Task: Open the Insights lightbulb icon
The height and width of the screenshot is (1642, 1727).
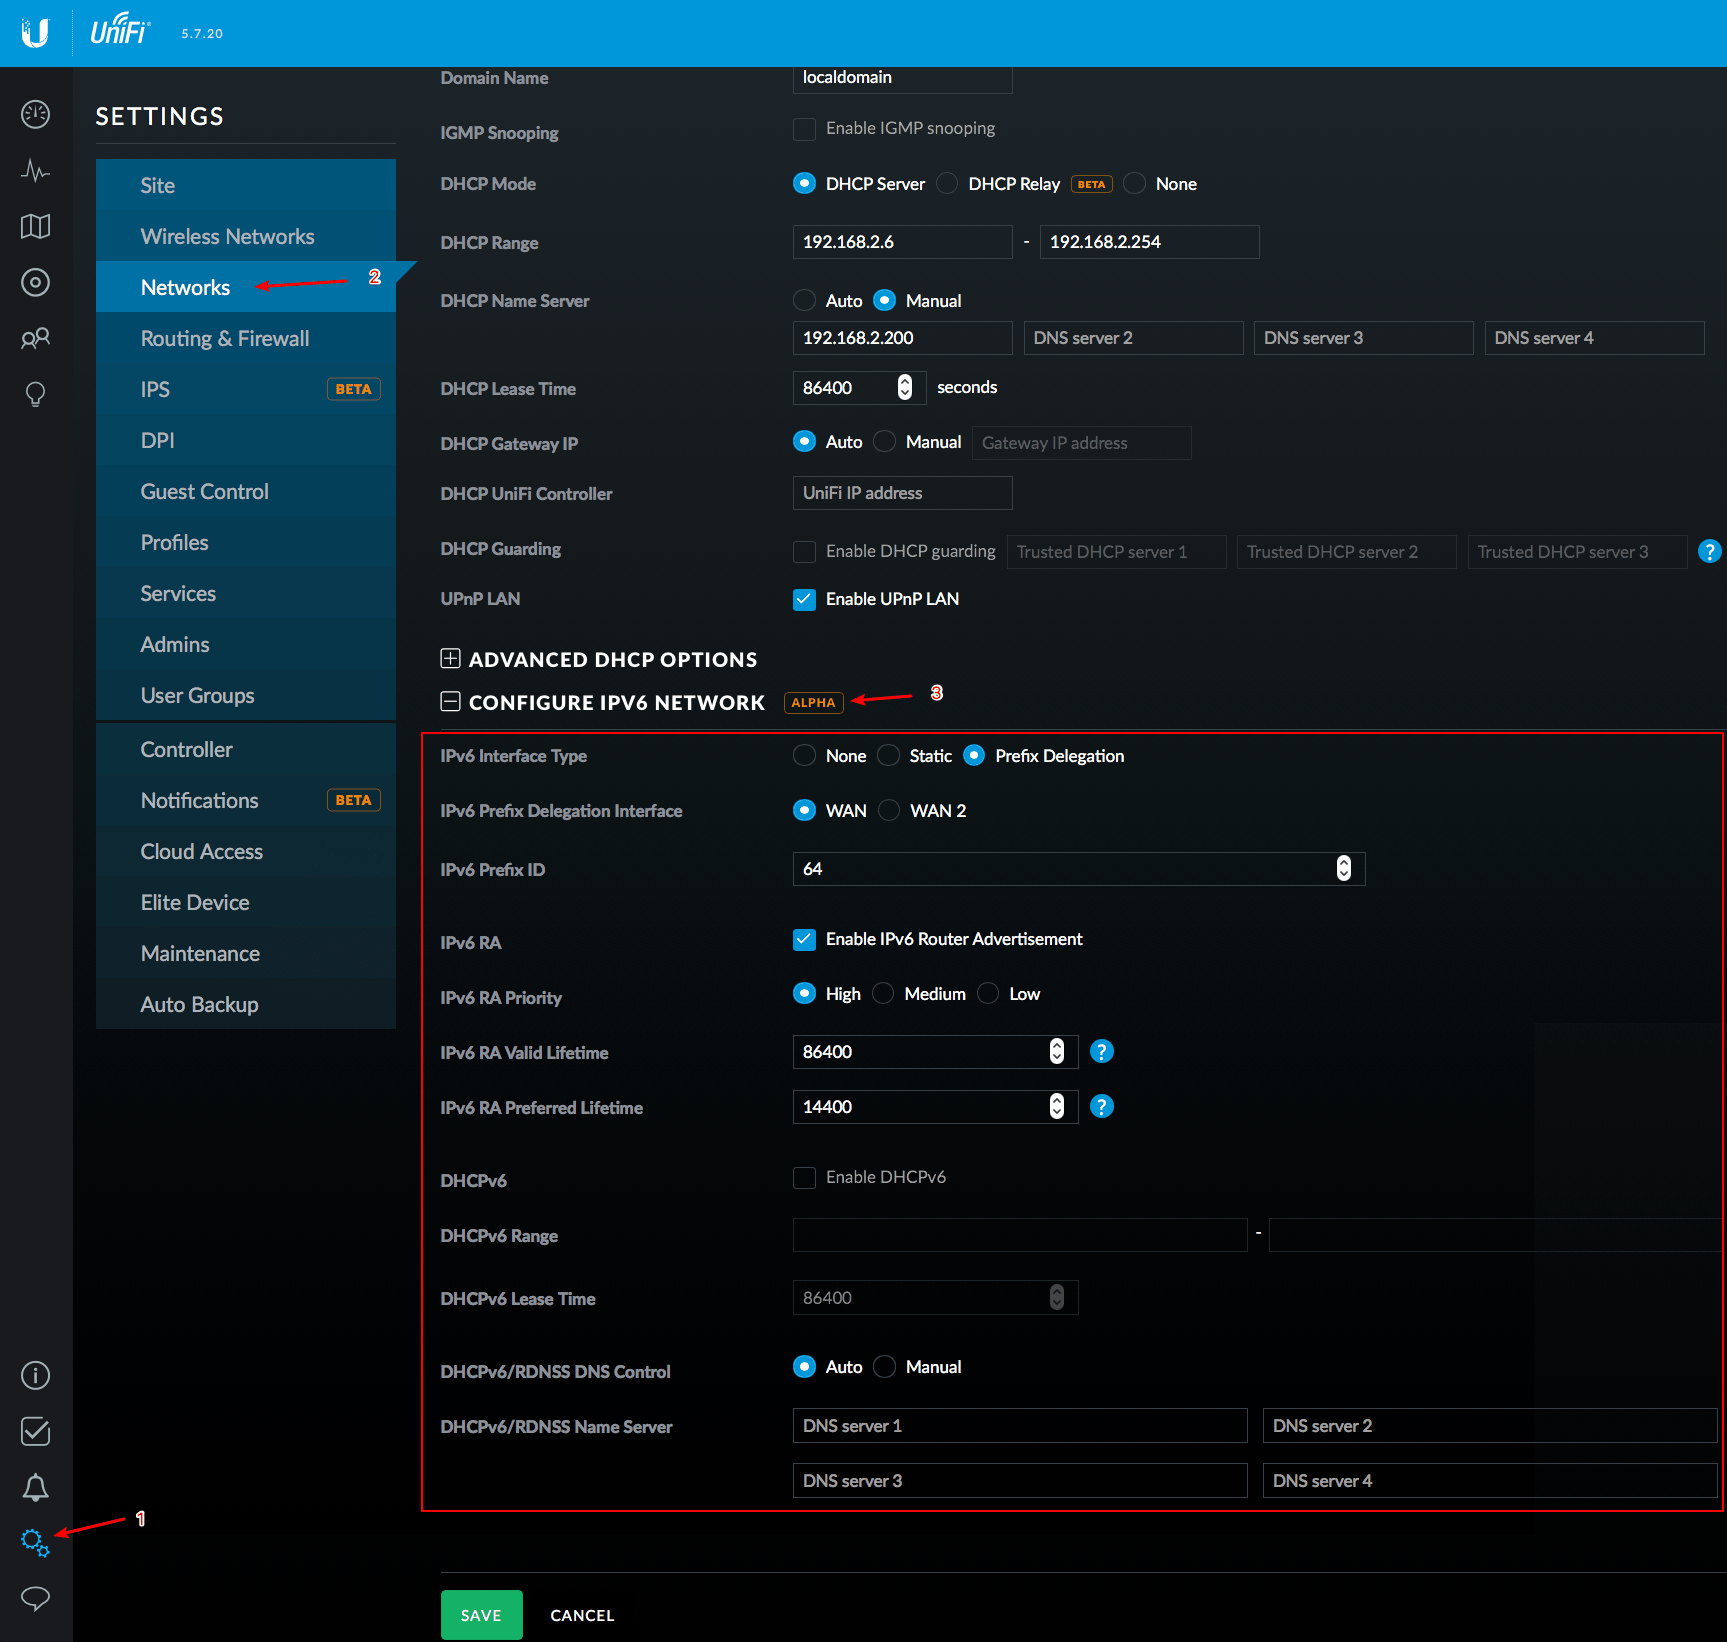Action: (x=35, y=395)
